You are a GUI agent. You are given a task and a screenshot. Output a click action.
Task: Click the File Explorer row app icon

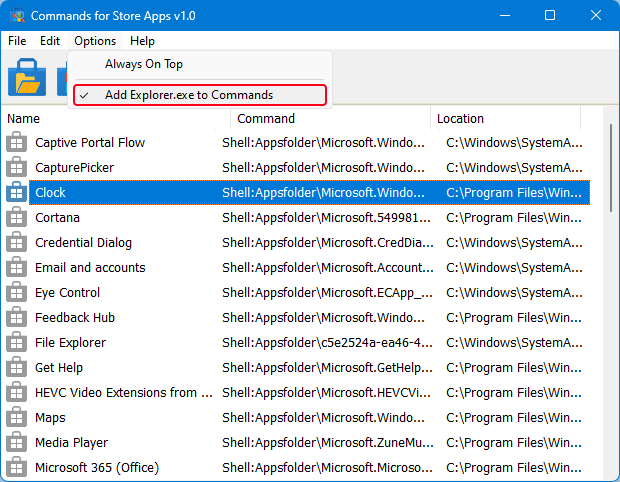click(x=16, y=342)
